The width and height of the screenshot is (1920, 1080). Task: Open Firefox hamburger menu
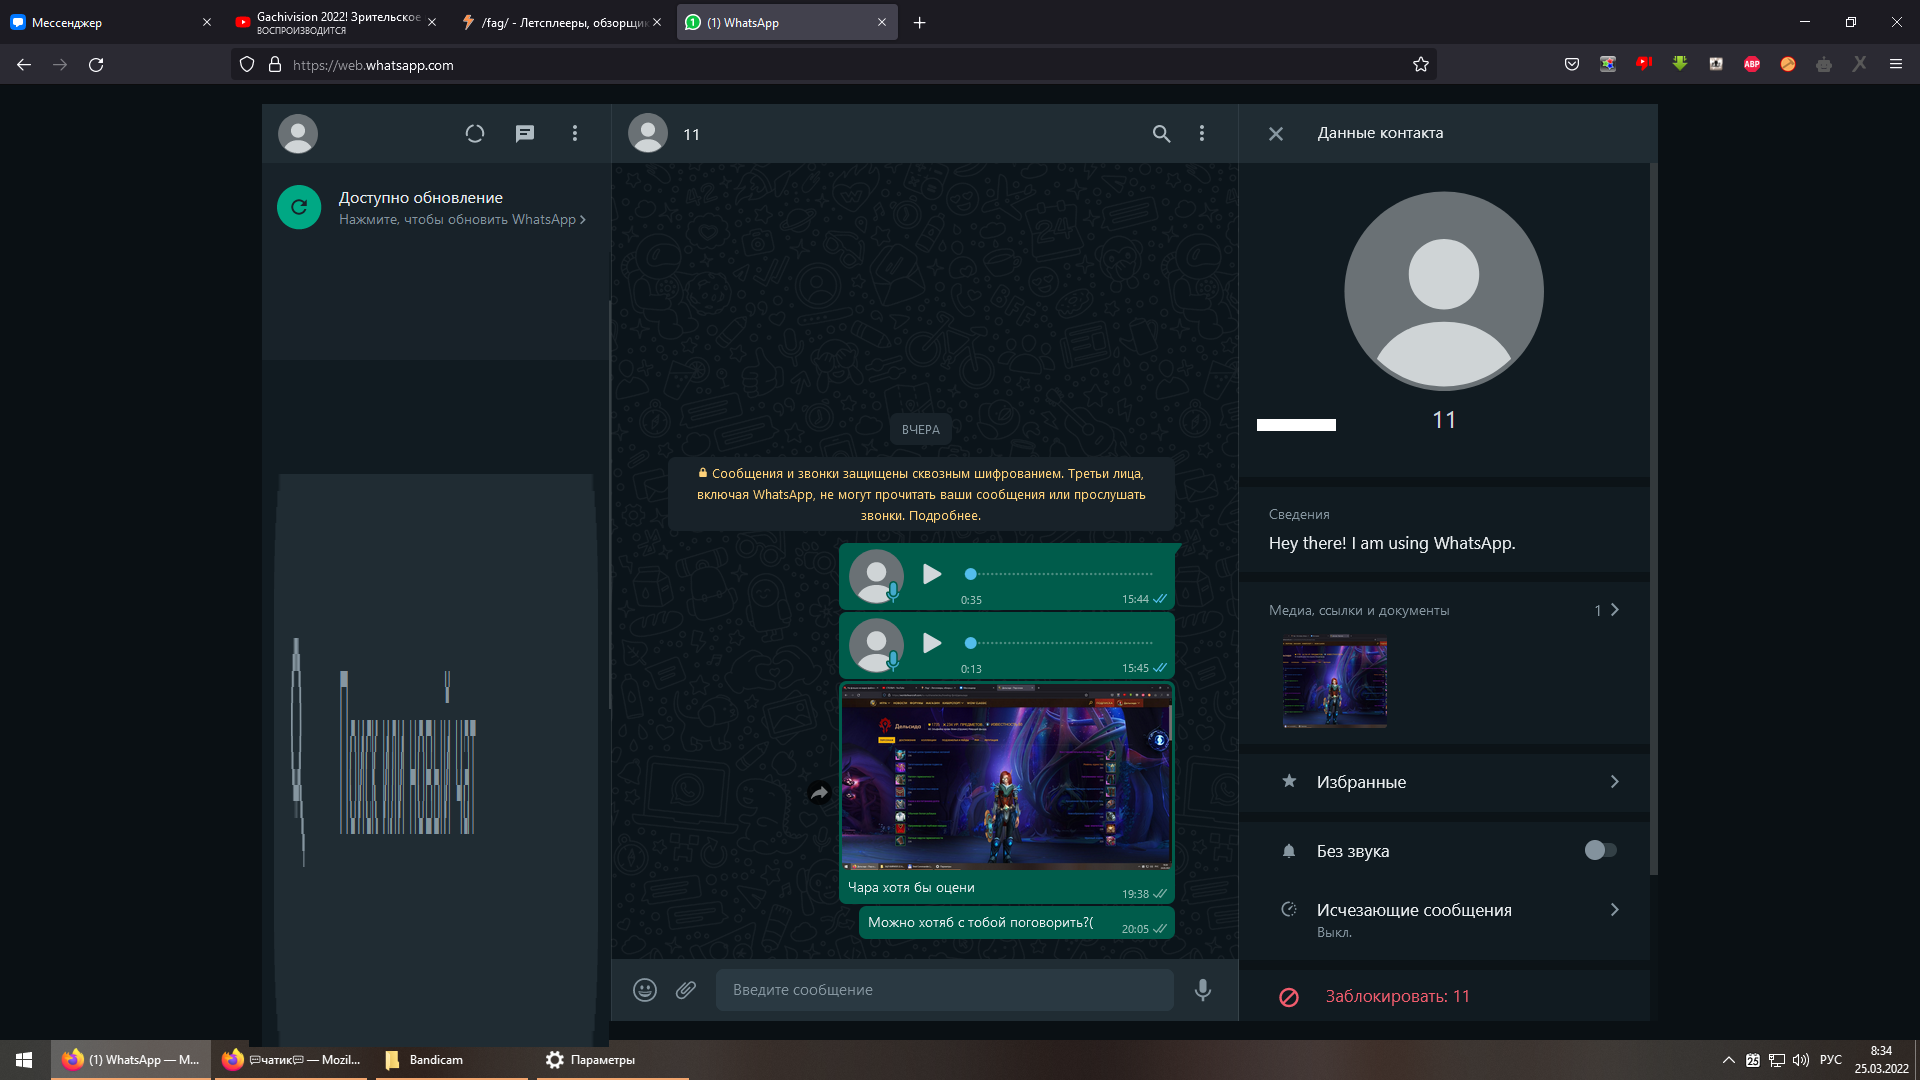click(1896, 64)
